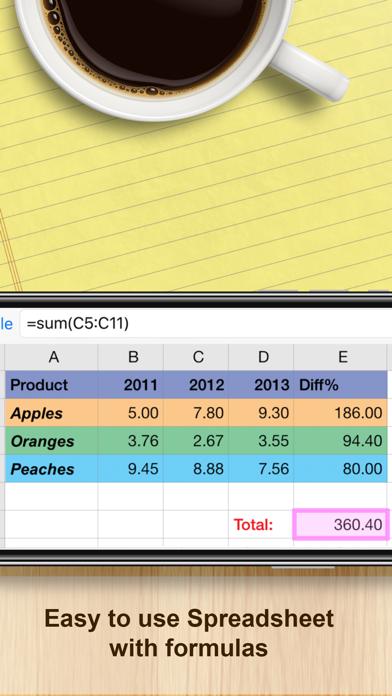Select column C header
Image resolution: width=392 pixels, height=696 pixels.
tap(196, 357)
